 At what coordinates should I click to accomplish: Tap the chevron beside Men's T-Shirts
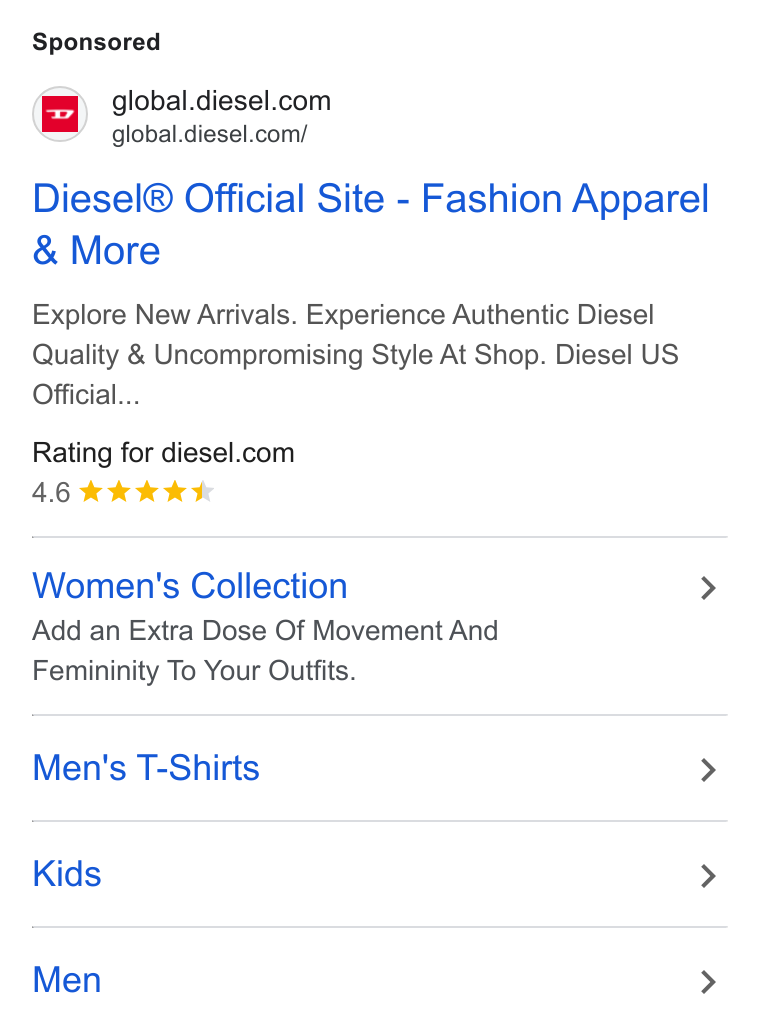[x=708, y=769]
